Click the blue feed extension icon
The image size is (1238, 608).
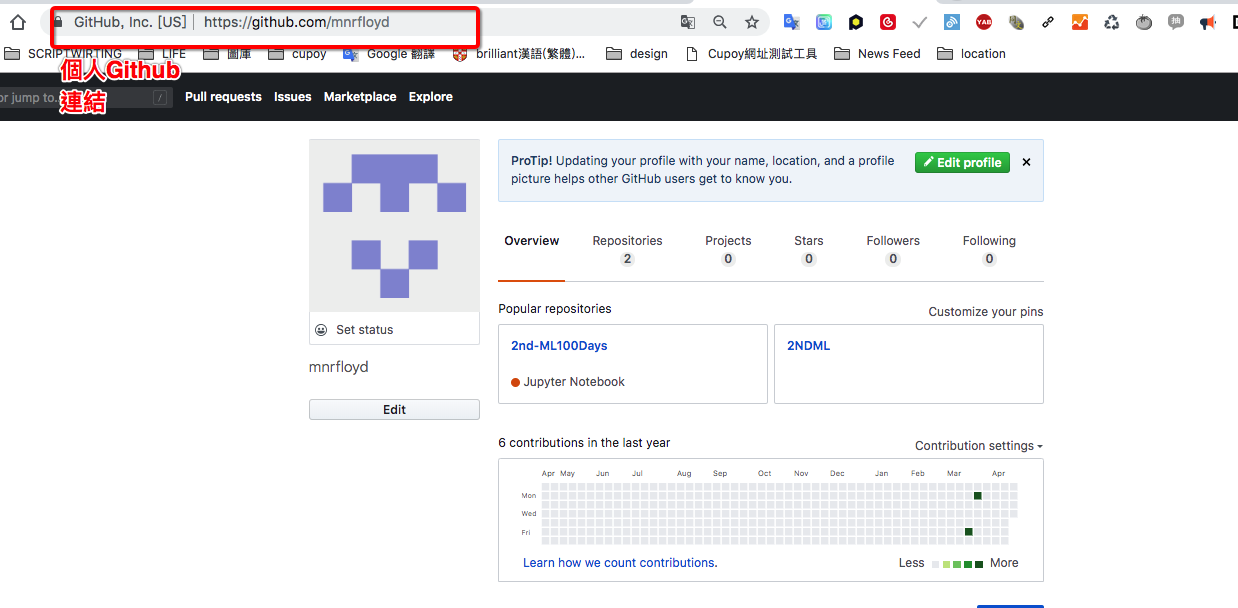952,22
